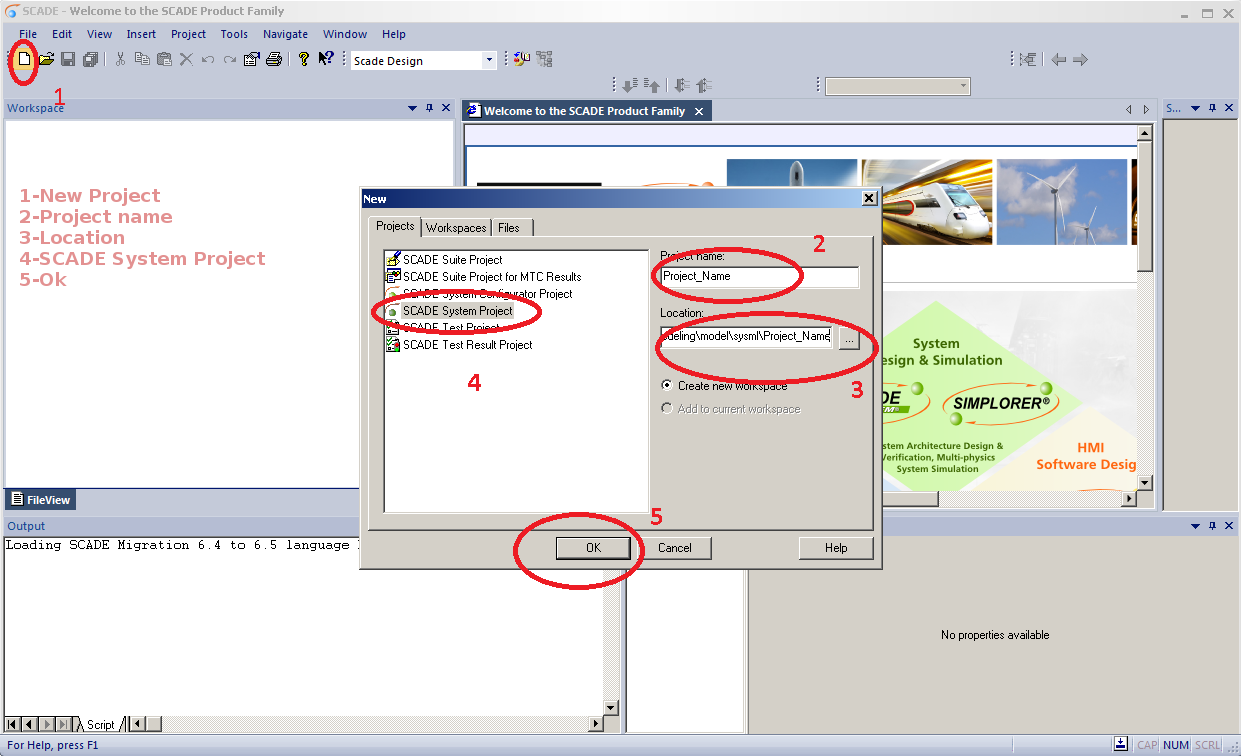The height and width of the screenshot is (756, 1241).
Task: Open the empty gray toolbar combo box
Action: click(897, 86)
